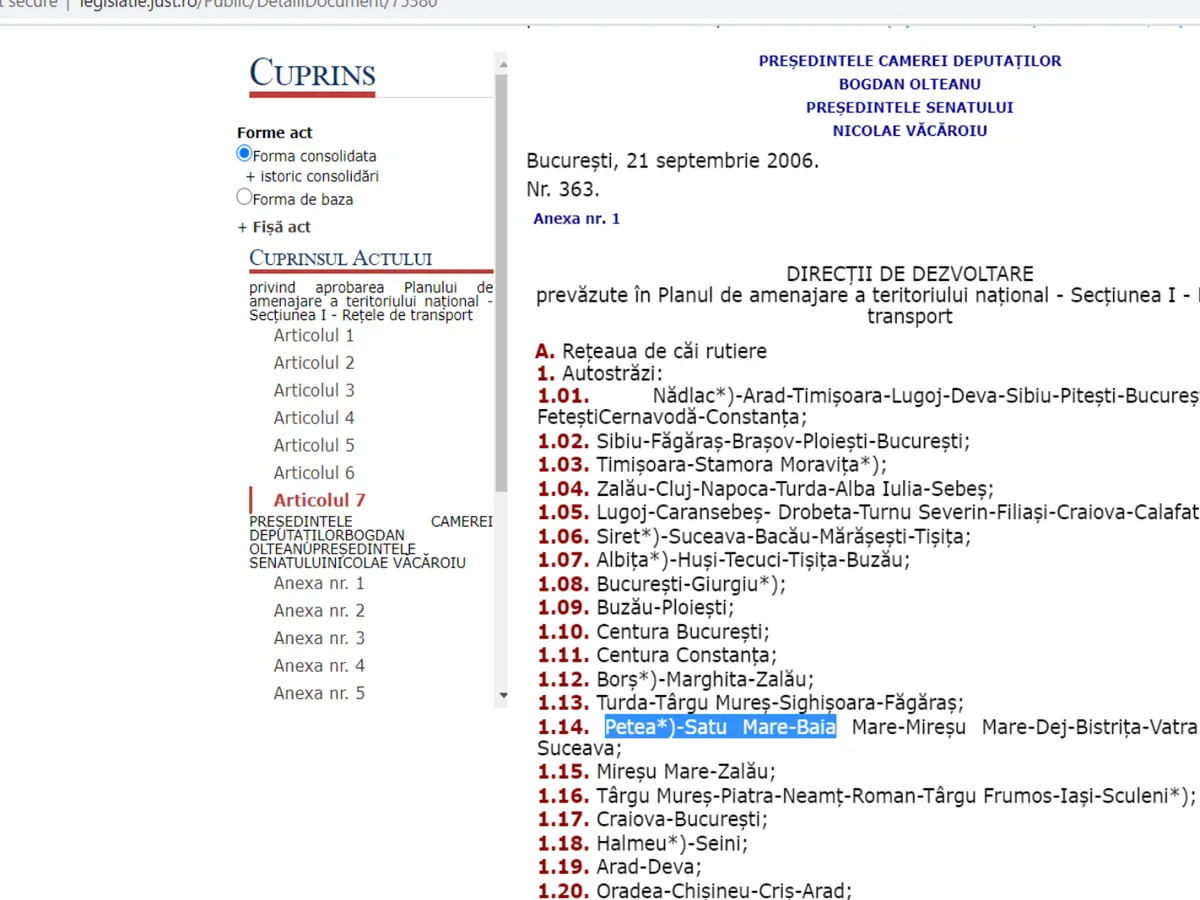Open Anexa nr. 5 from the contents
Image resolution: width=1200 pixels, height=900 pixels.
coord(319,694)
